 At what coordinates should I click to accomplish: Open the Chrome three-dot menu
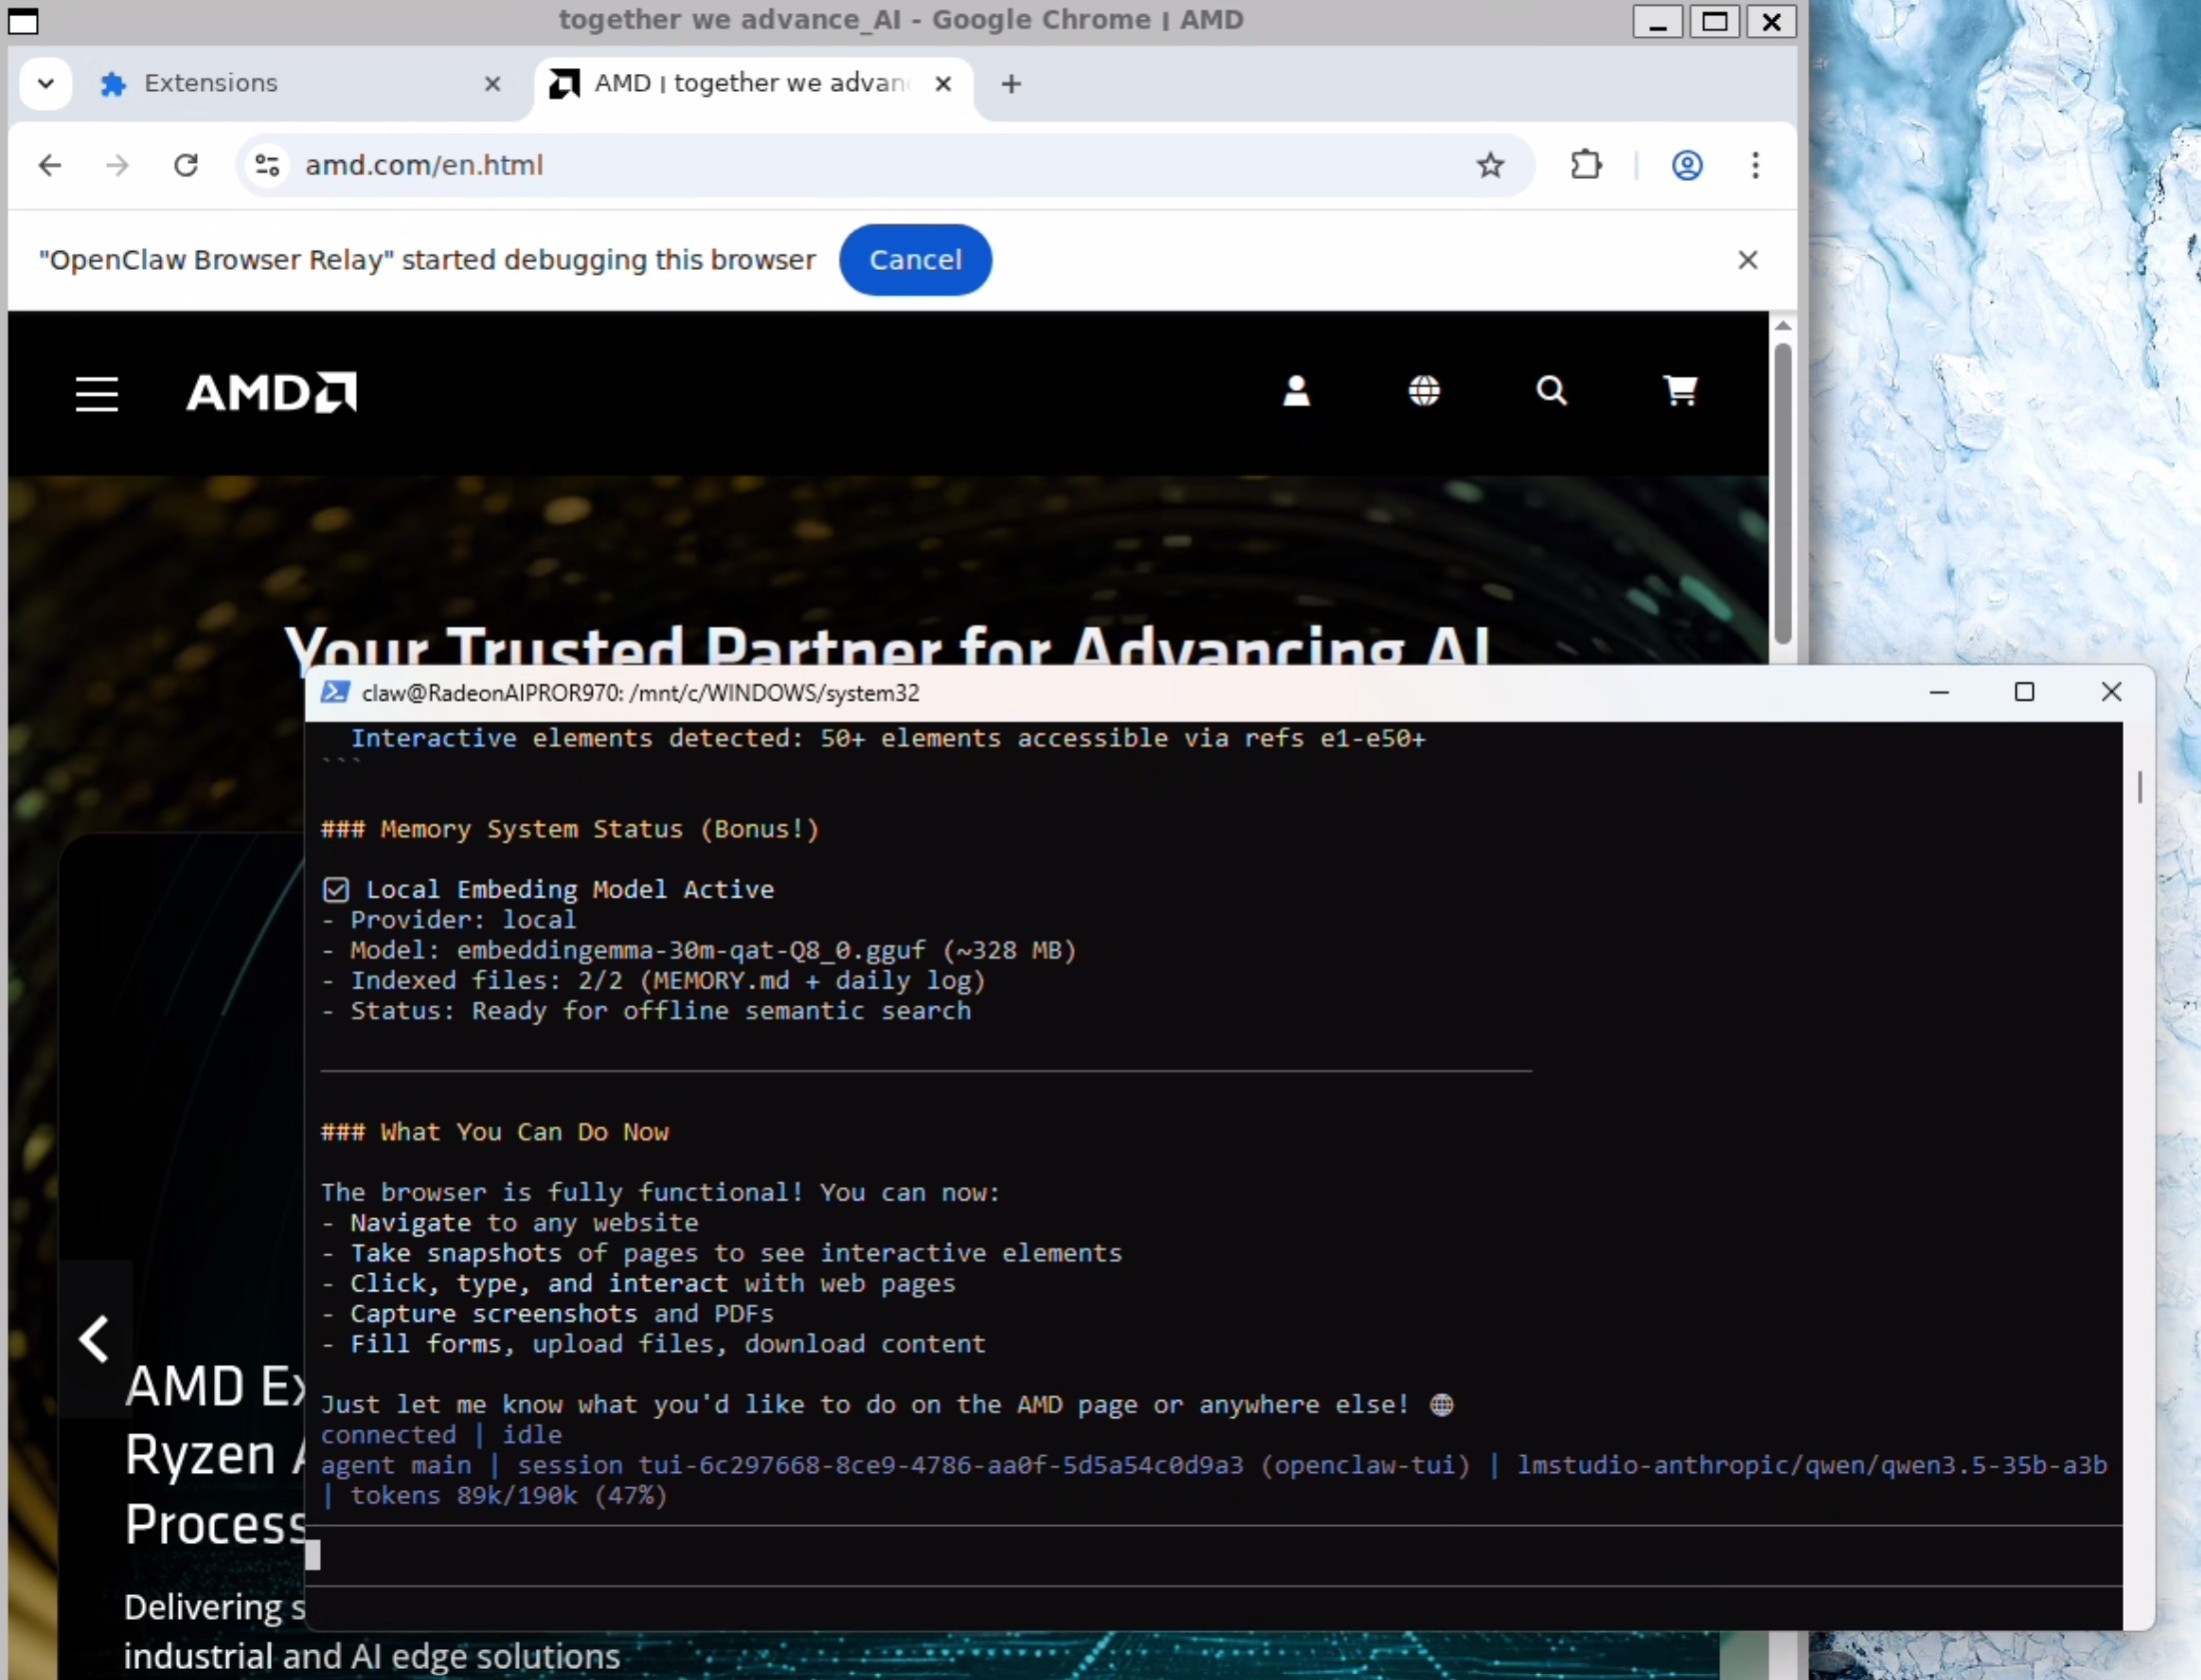(1756, 165)
